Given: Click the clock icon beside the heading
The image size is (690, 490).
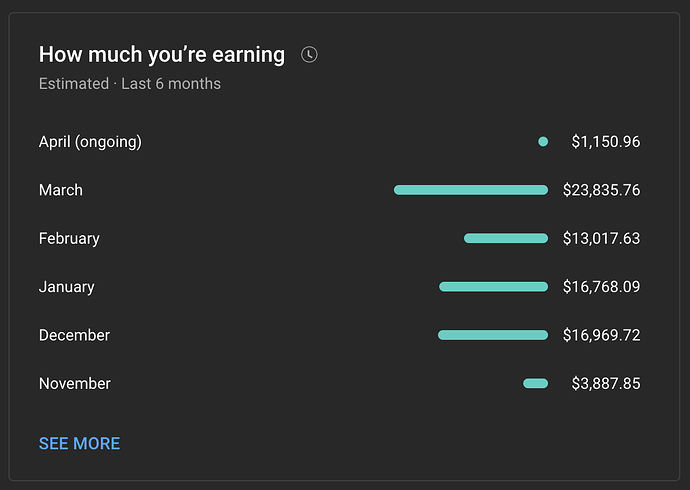Looking at the screenshot, I should coord(309,55).
